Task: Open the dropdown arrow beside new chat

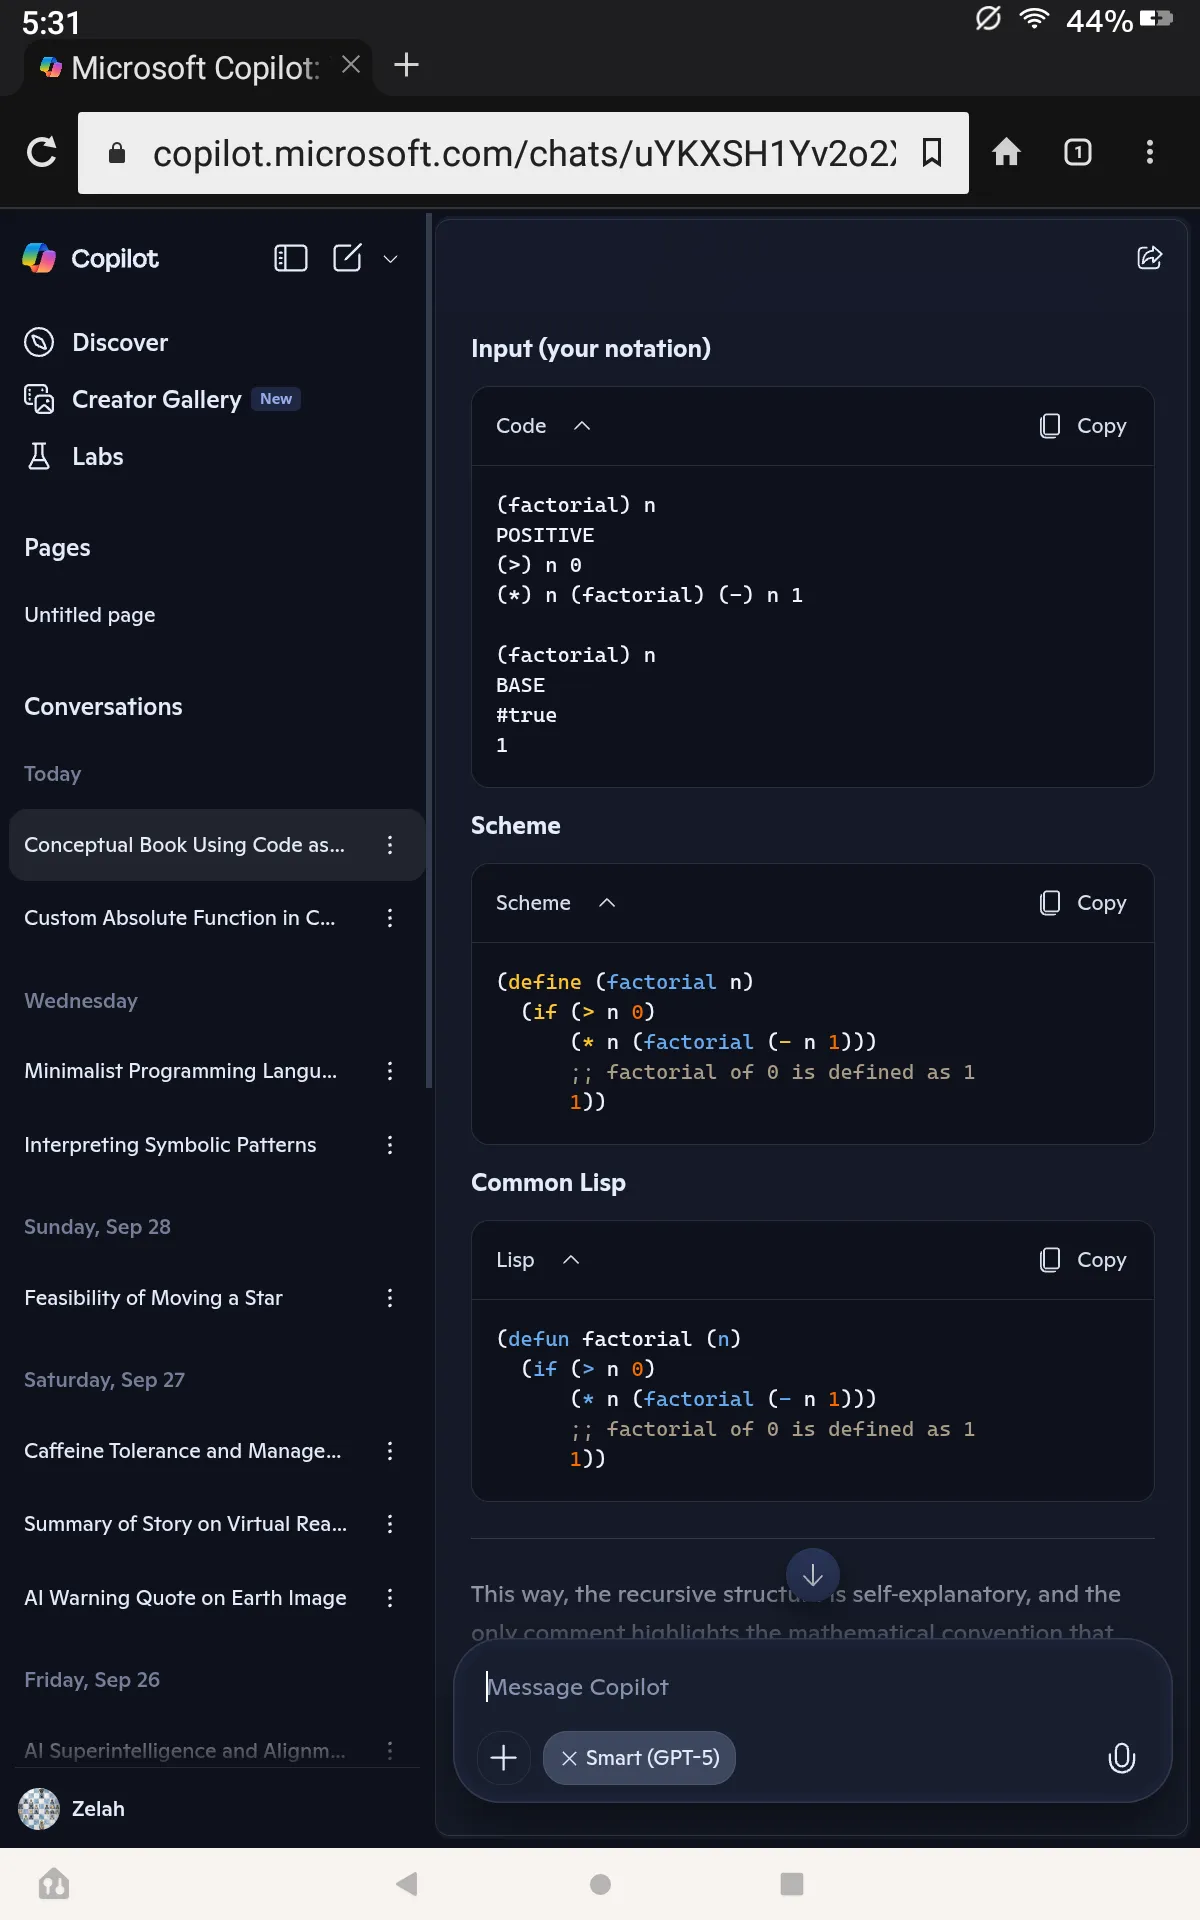Action: pos(391,260)
